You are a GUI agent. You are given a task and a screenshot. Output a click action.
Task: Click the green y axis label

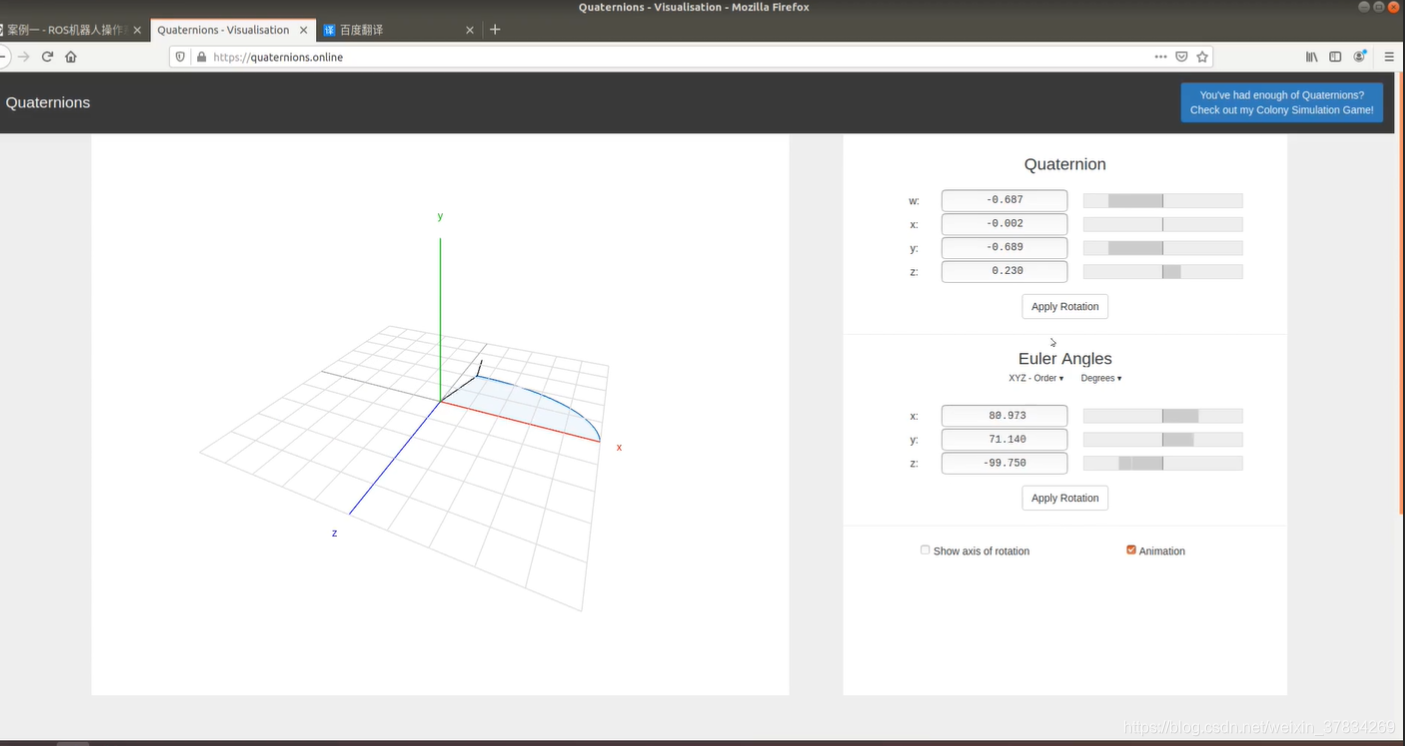click(440, 216)
